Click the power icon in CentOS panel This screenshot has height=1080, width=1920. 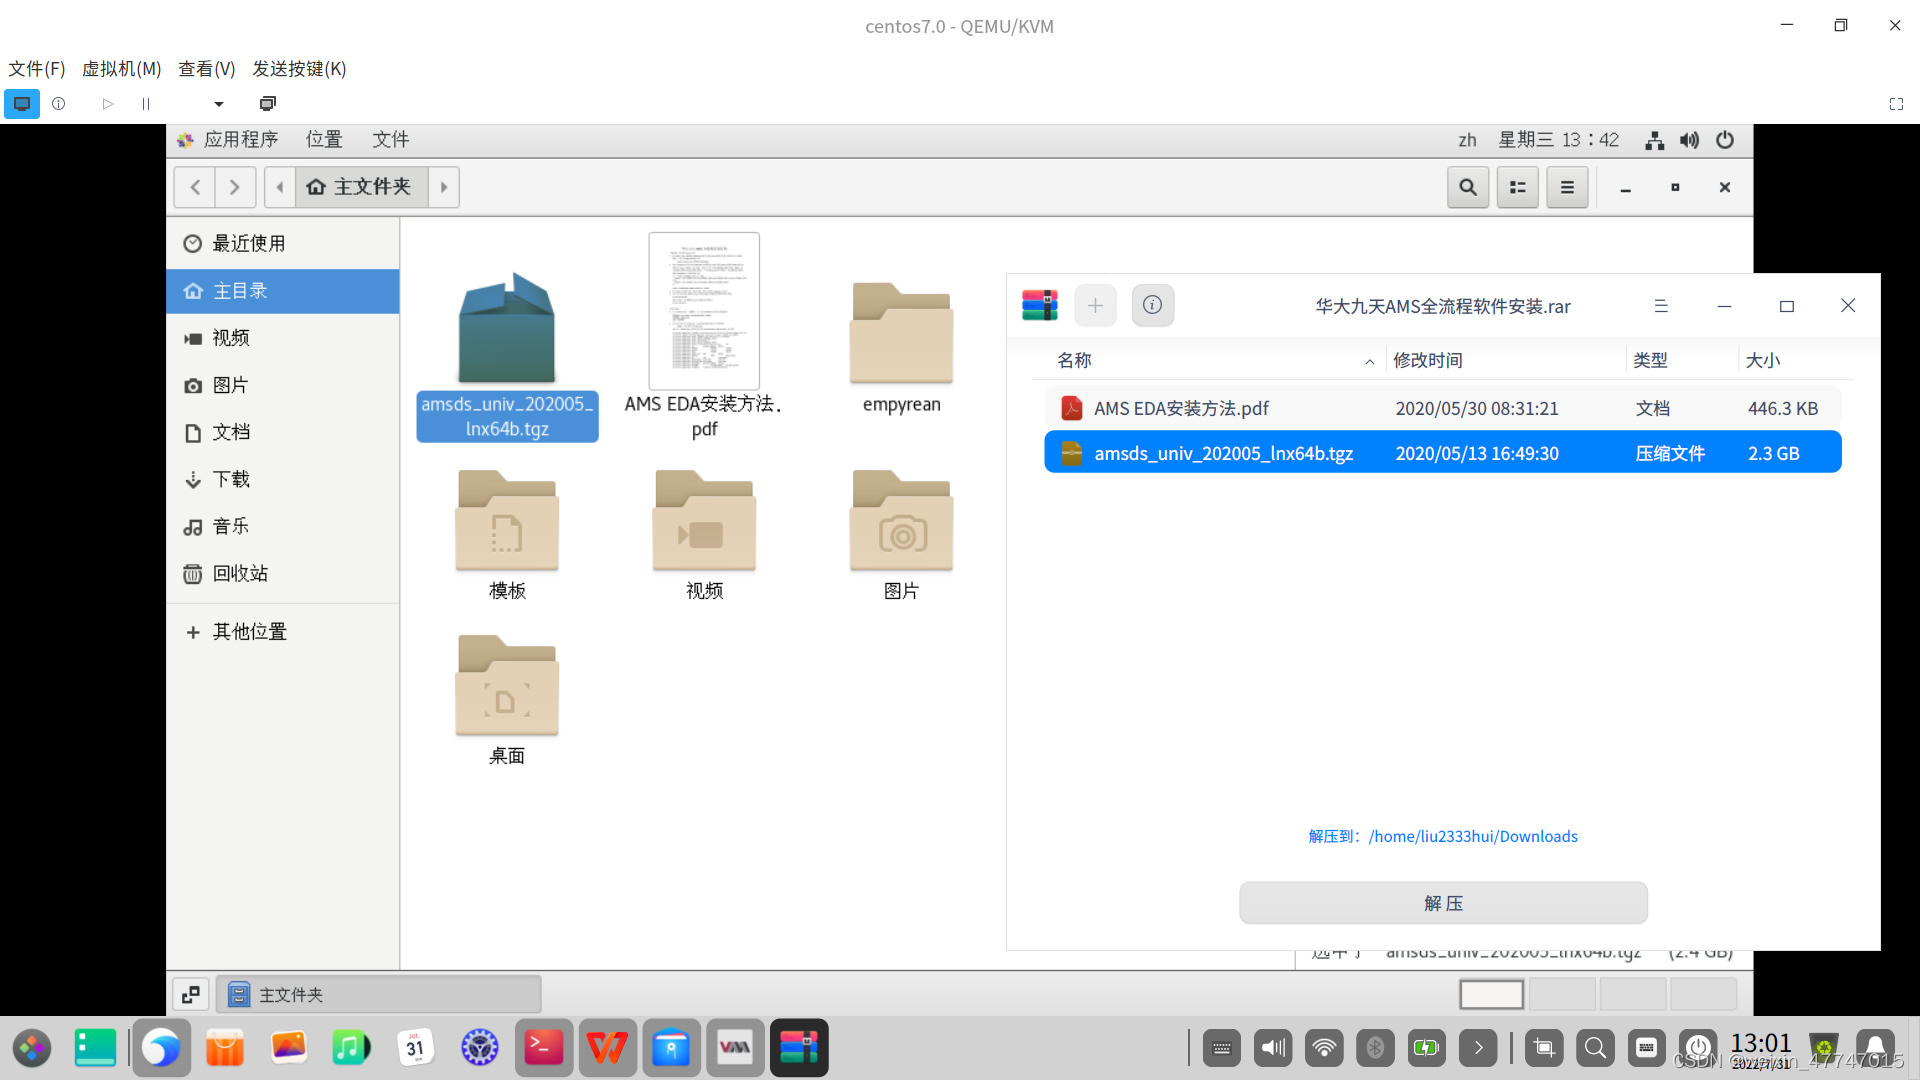pyautogui.click(x=1725, y=140)
